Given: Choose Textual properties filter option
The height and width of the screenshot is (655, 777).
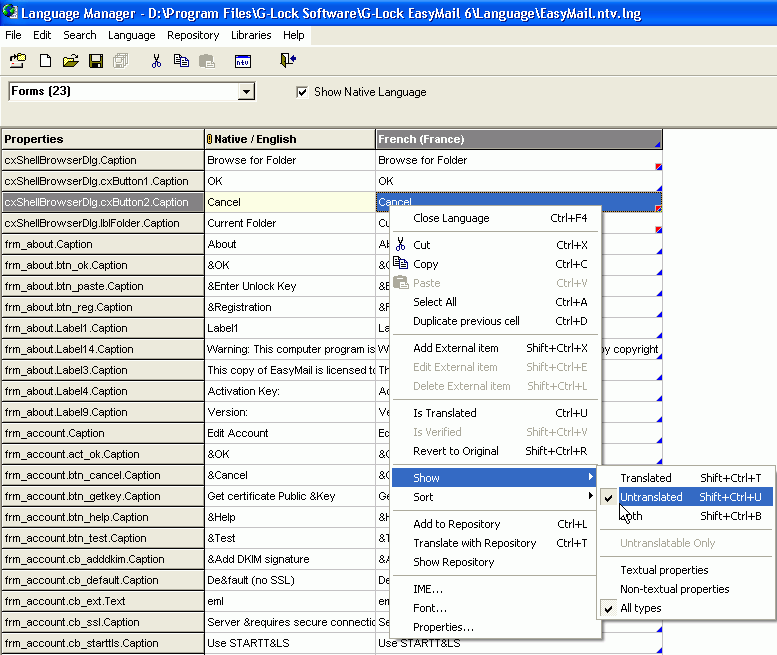Looking at the screenshot, I should pos(686,570).
